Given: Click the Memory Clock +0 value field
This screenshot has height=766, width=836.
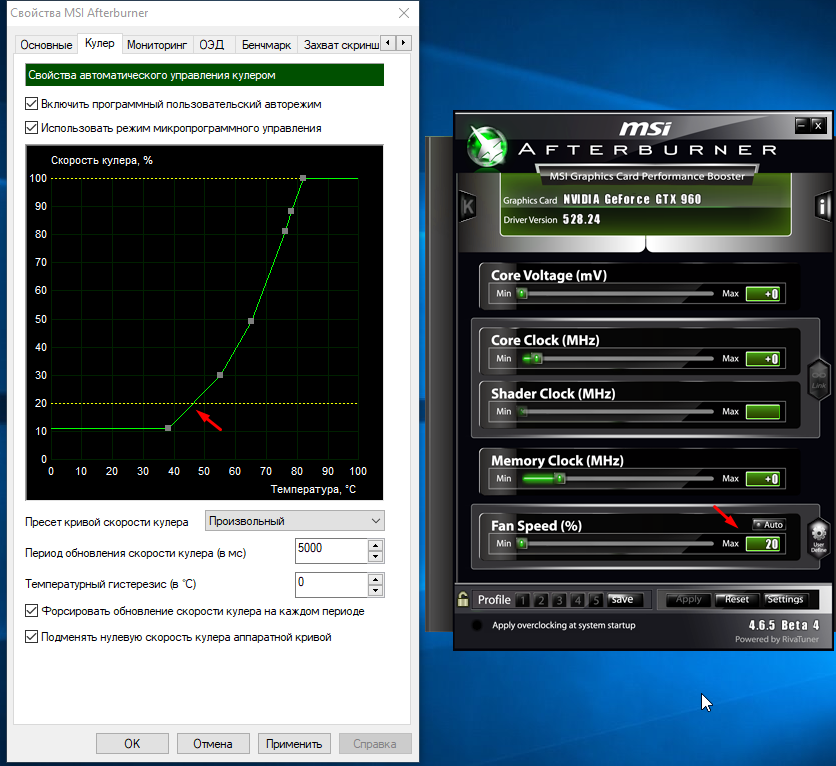Looking at the screenshot, I should tap(763, 479).
